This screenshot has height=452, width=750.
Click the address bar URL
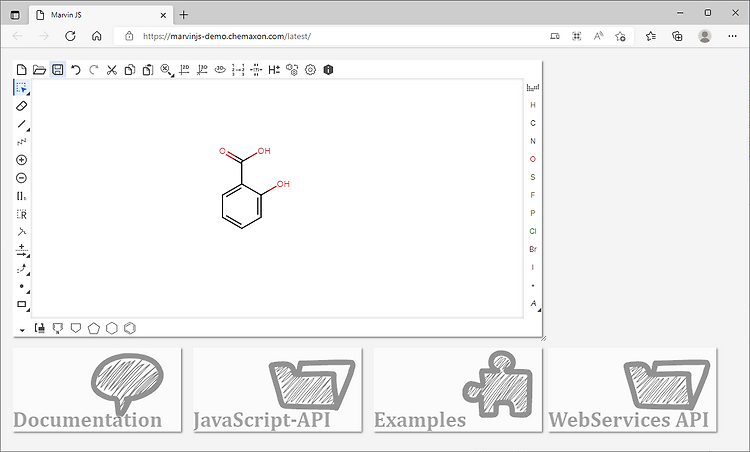[x=227, y=36]
